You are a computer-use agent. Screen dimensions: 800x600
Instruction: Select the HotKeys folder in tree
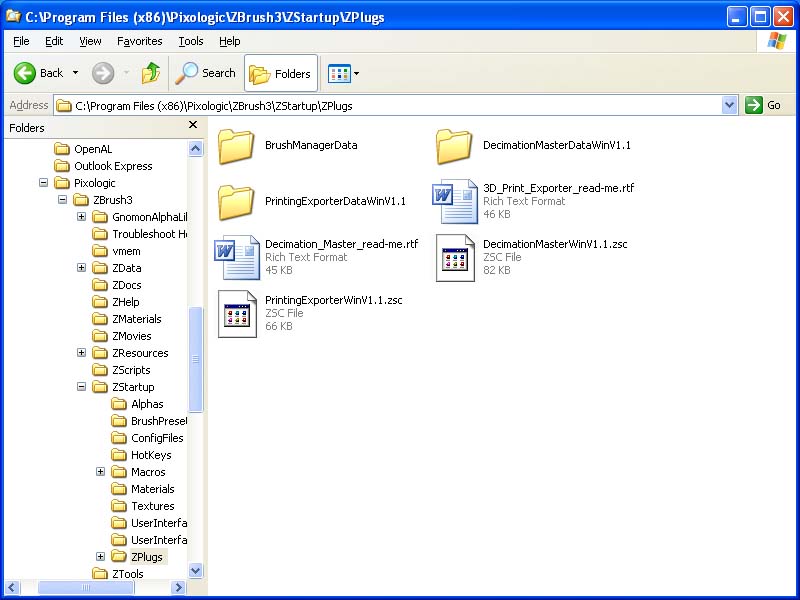coord(141,455)
